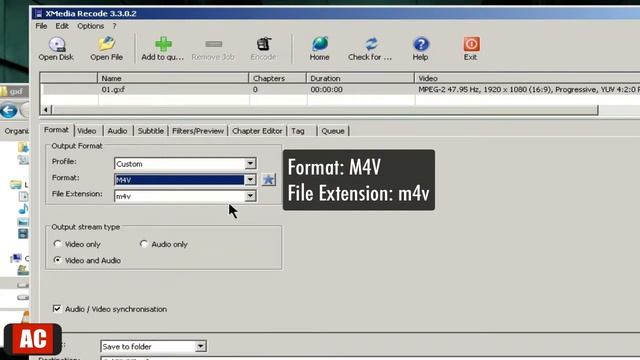Expand the Save to folder dropdown
640x360 pixels.
tap(200, 346)
